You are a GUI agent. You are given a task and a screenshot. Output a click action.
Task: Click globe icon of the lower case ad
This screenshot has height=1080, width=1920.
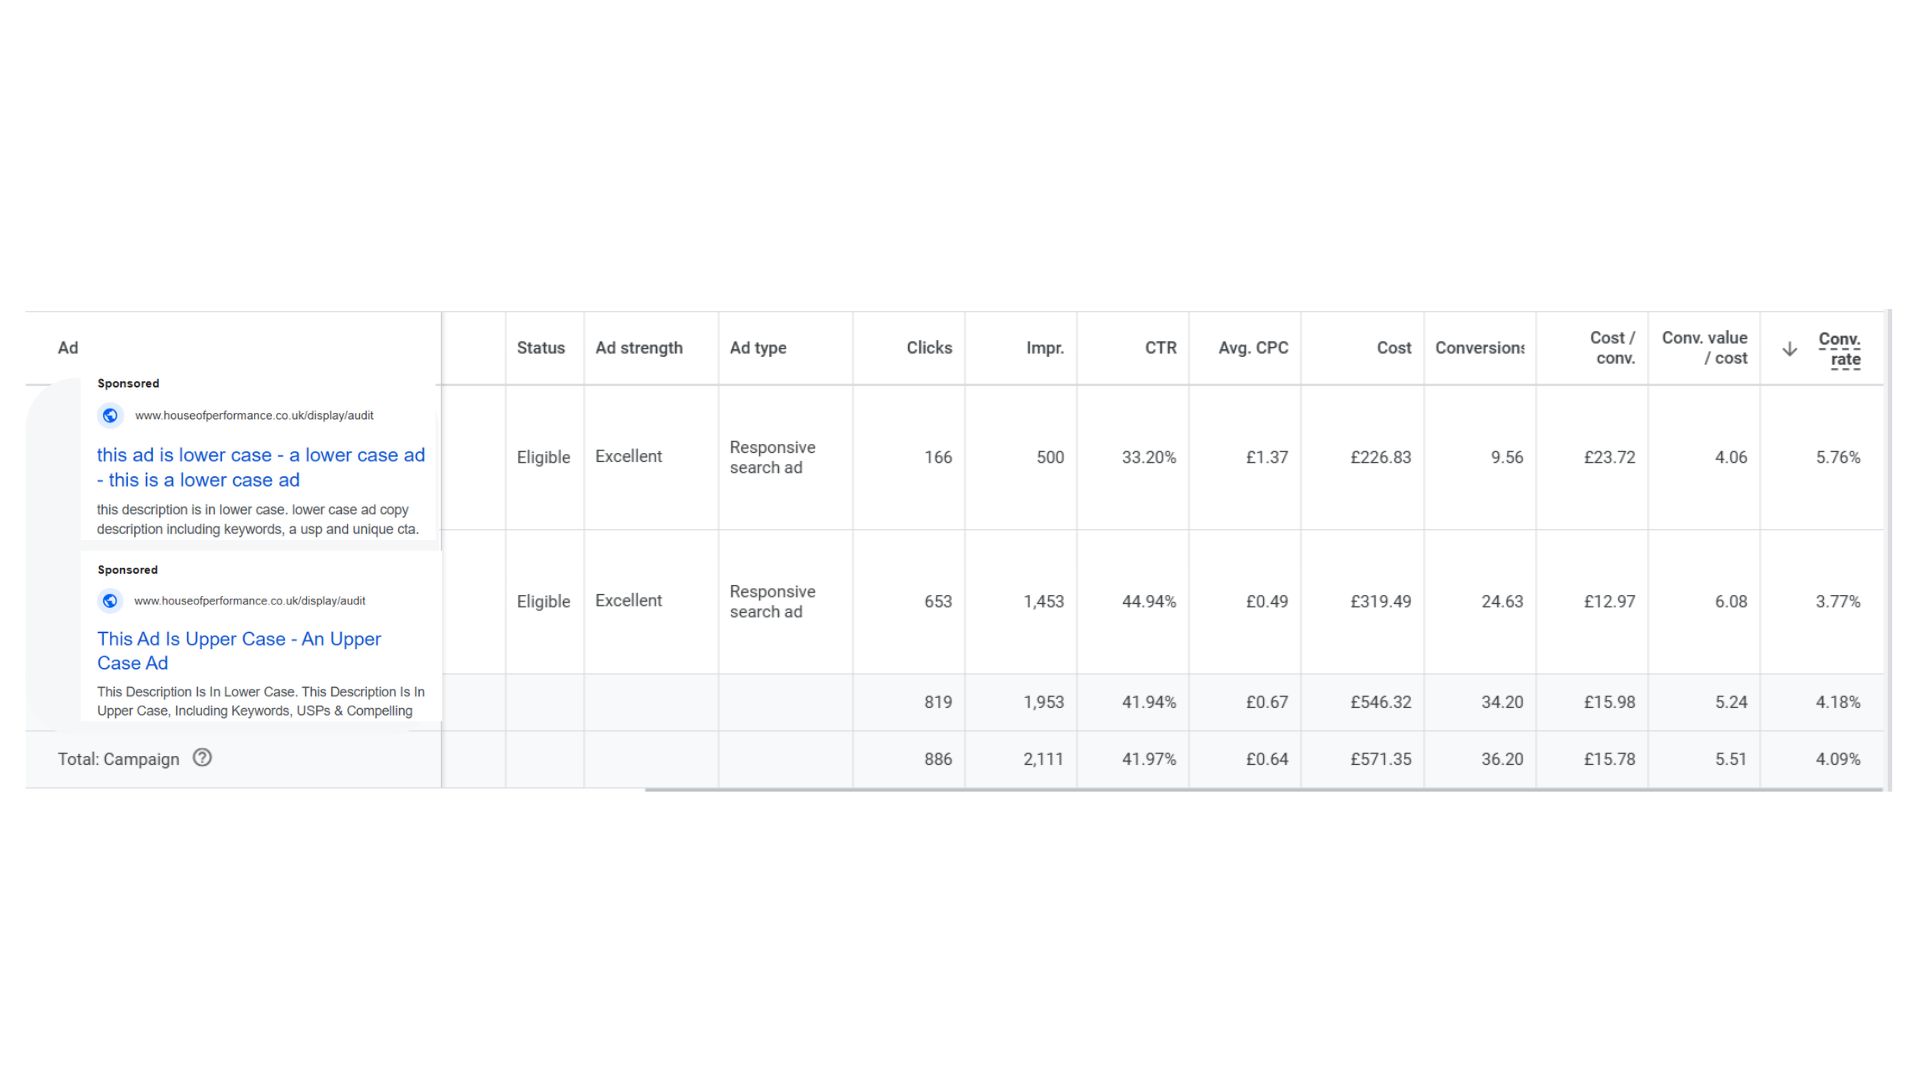(x=110, y=416)
